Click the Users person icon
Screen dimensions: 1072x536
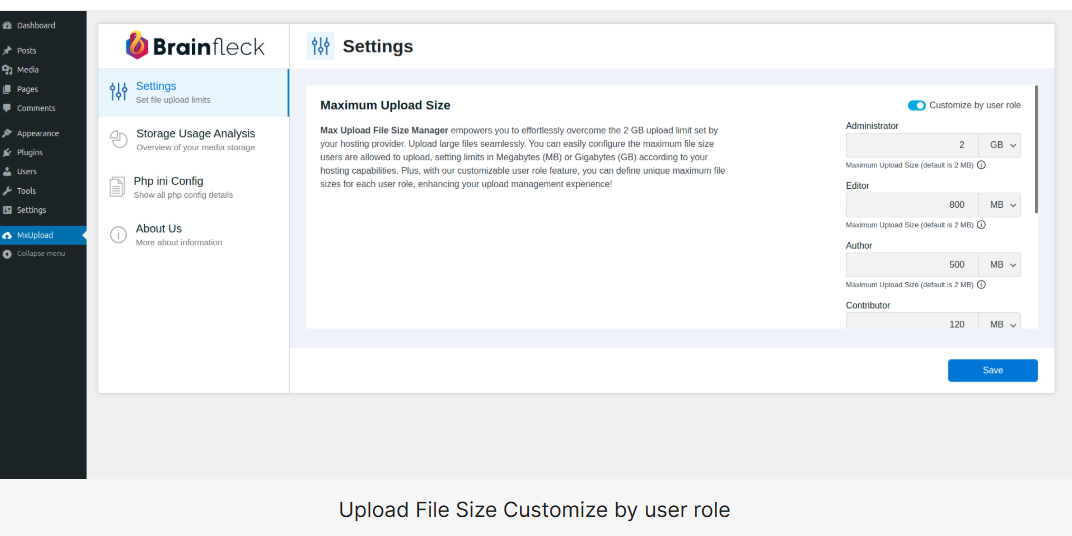(7, 172)
